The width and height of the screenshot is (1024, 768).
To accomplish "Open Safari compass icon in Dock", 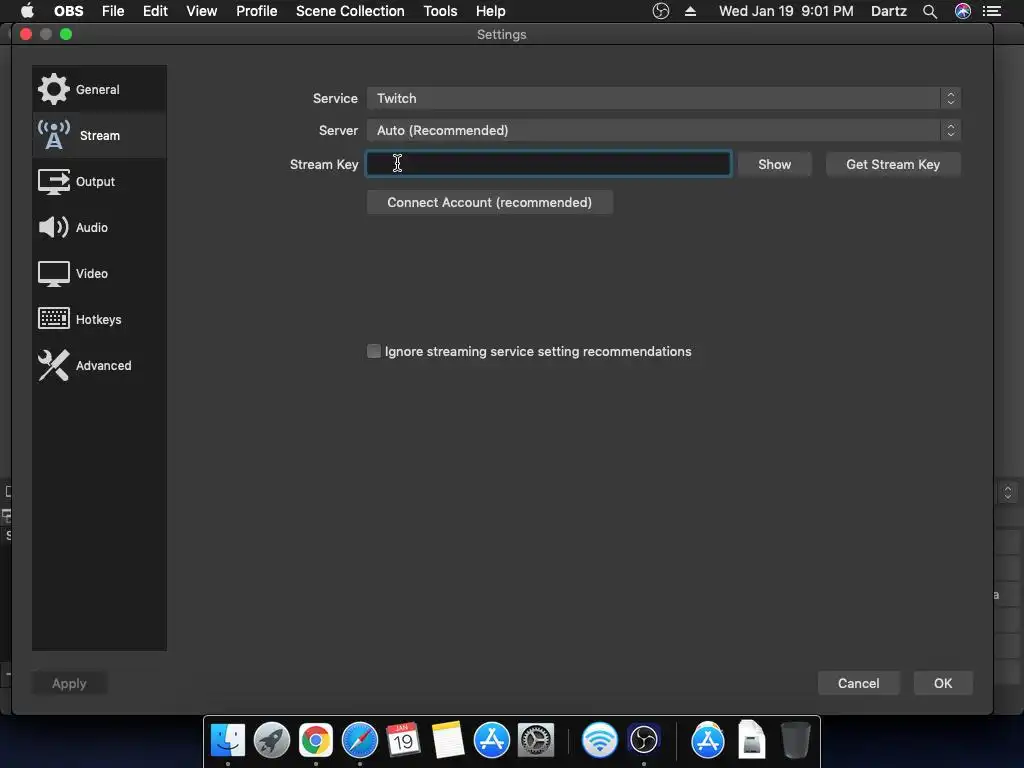I will (360, 740).
